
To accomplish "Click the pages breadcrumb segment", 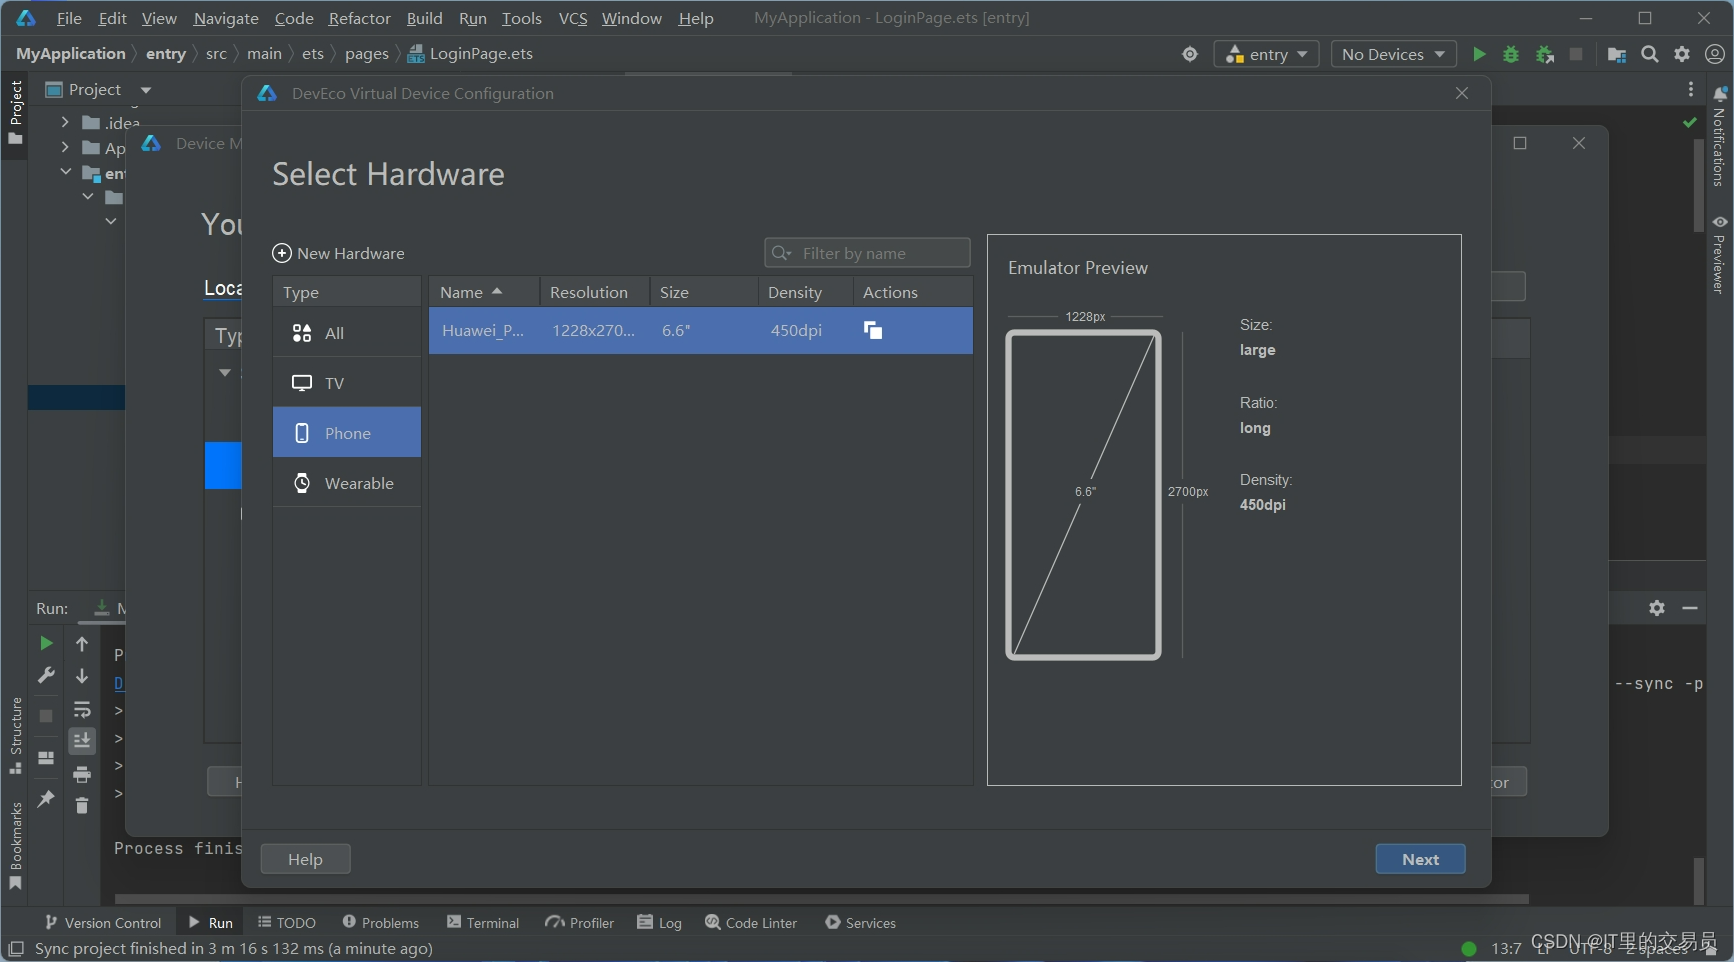I will (366, 54).
